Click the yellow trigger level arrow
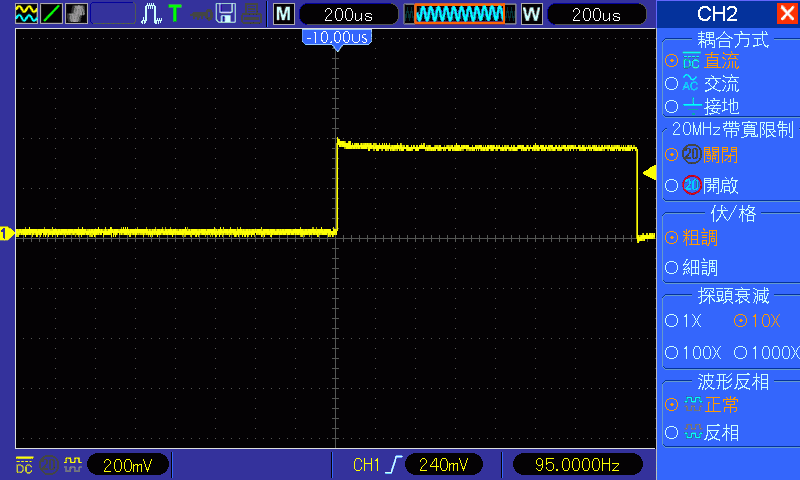 pyautogui.click(x=649, y=172)
